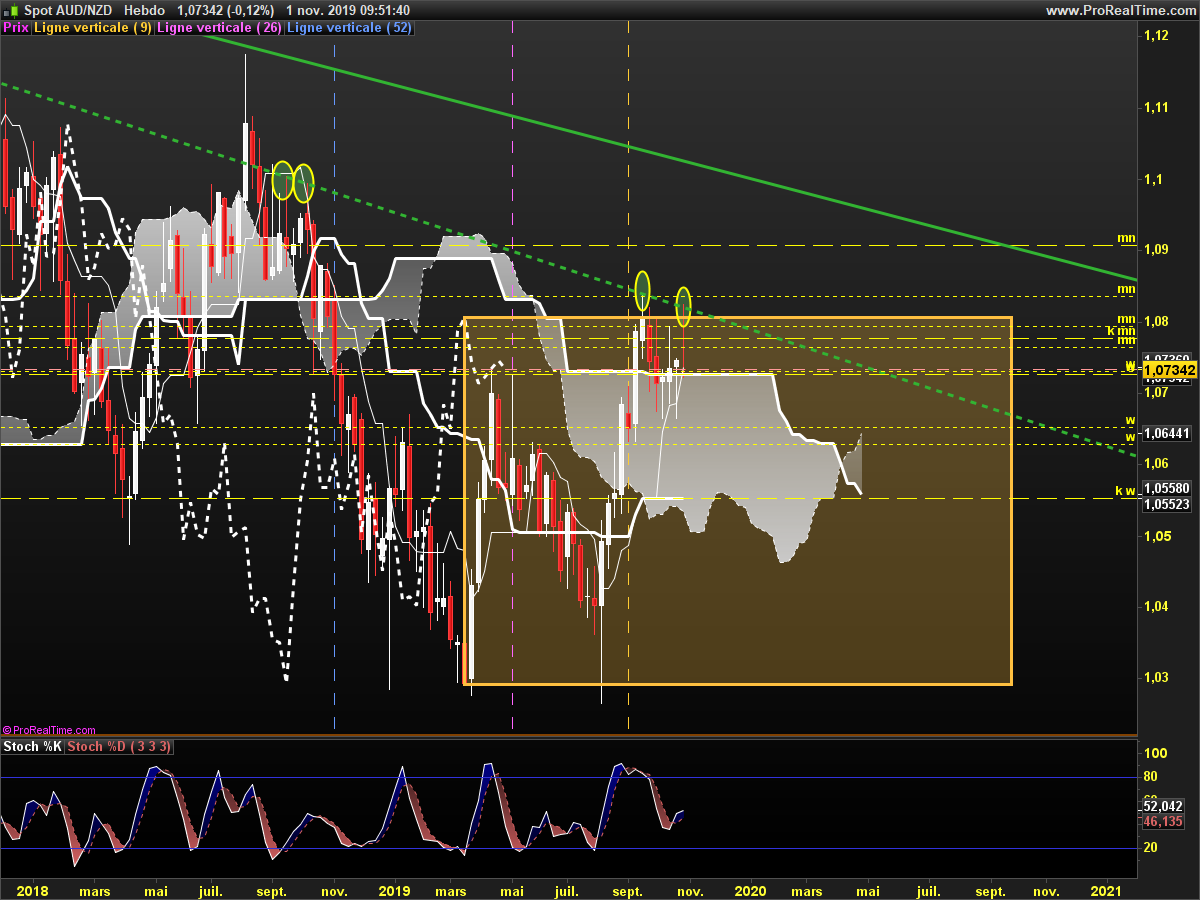Screen dimensions: 1200x900
Task: Click the 'k mn' level label
Action: 1121,330
